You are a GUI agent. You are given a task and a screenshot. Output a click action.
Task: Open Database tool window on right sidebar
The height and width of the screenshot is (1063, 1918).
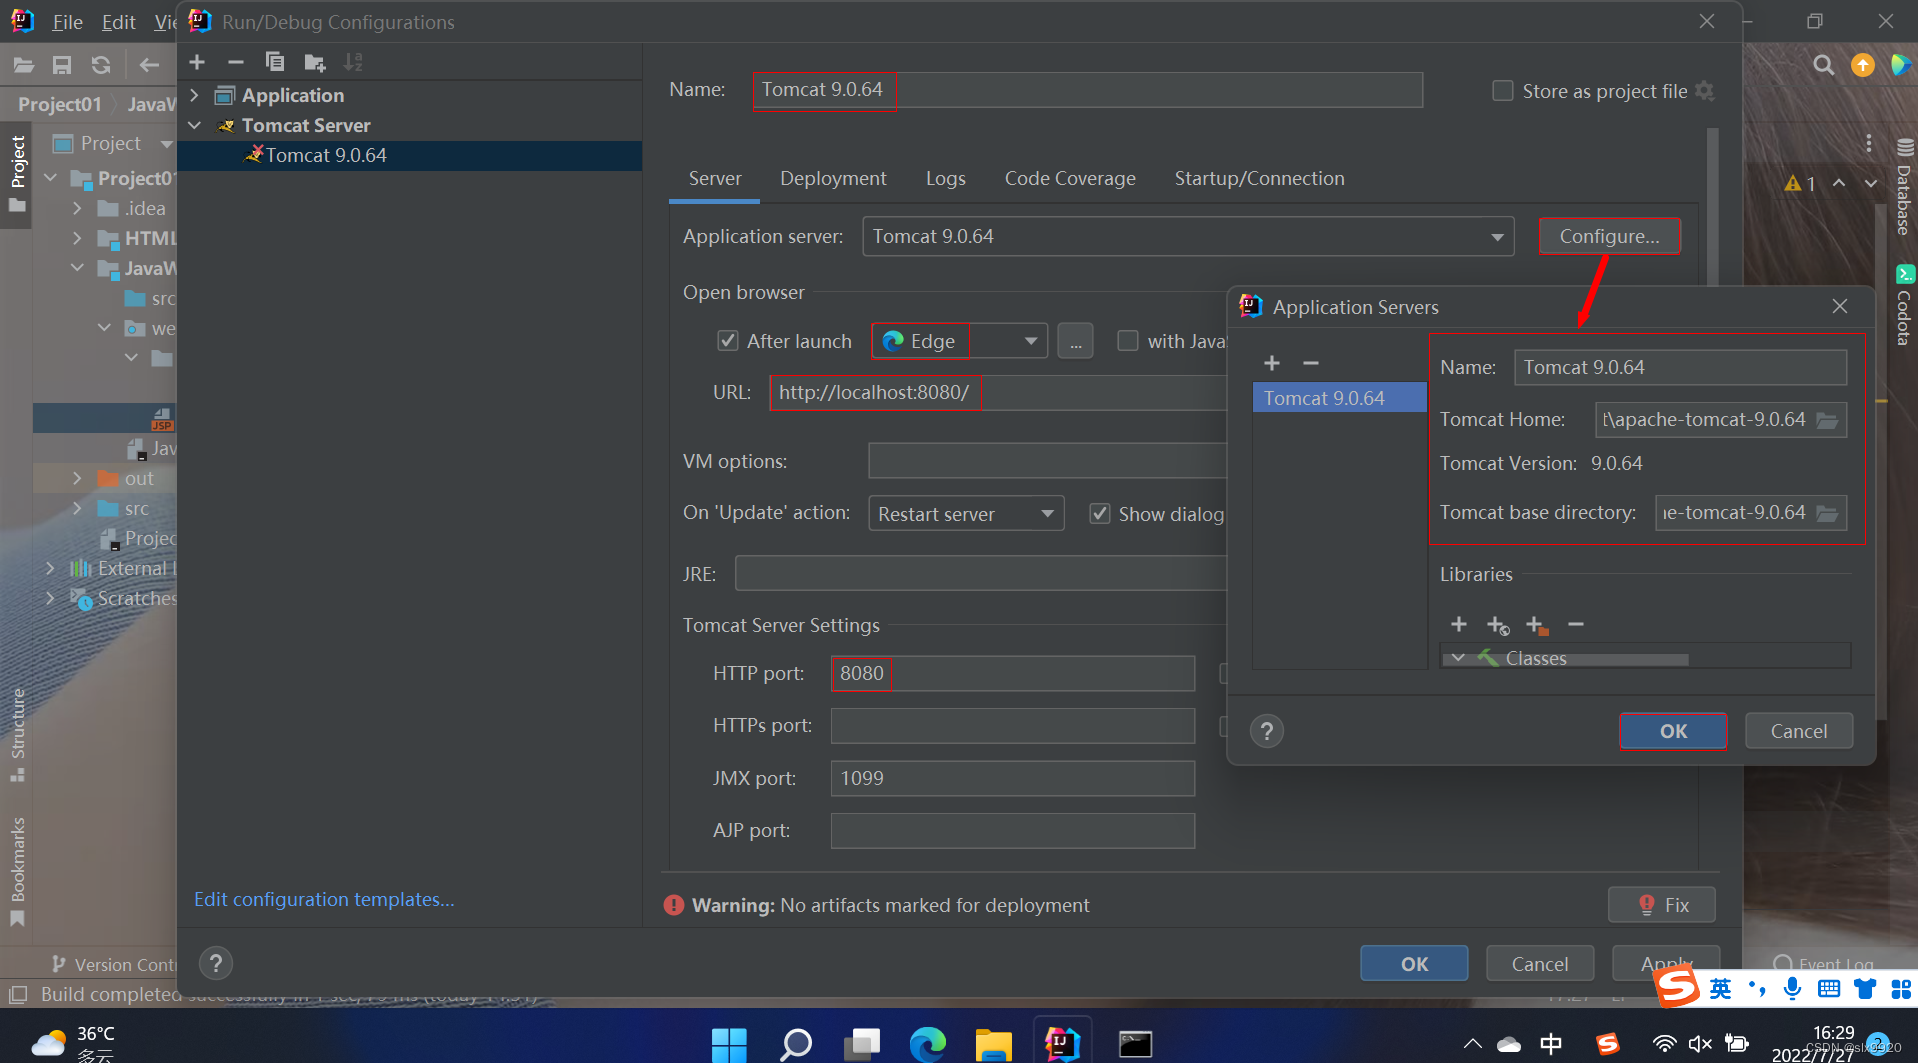pos(1904,186)
